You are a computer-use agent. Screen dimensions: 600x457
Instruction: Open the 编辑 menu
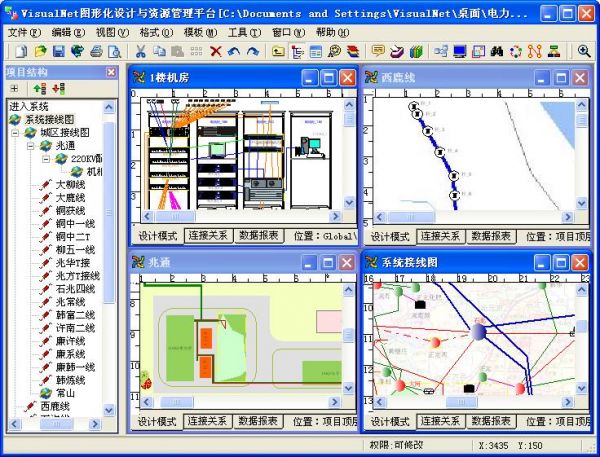pyautogui.click(x=68, y=33)
